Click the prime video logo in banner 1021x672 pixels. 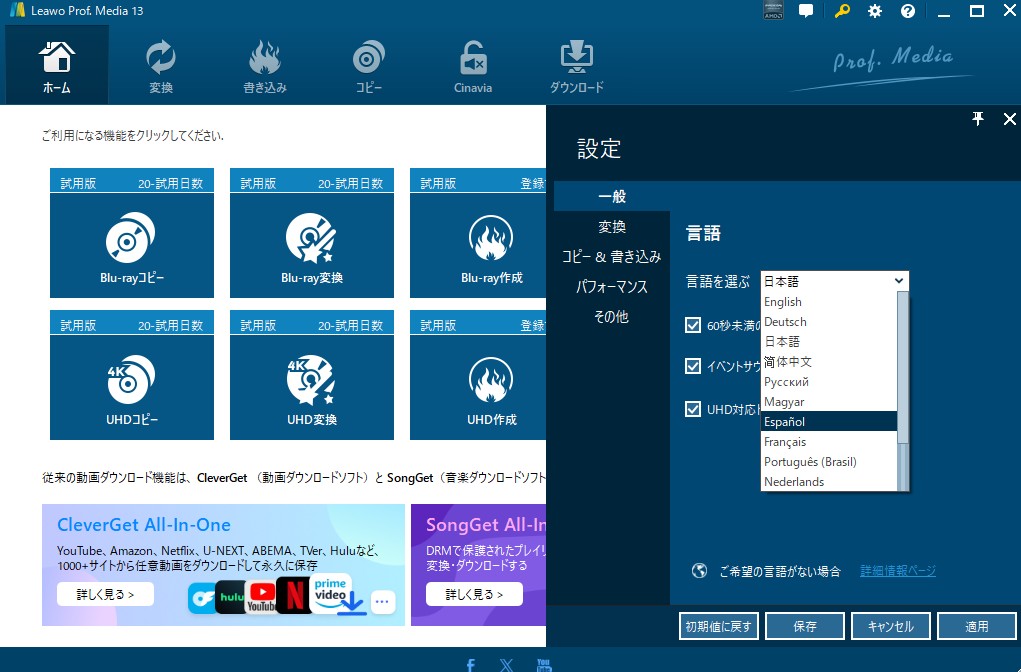tap(331, 591)
